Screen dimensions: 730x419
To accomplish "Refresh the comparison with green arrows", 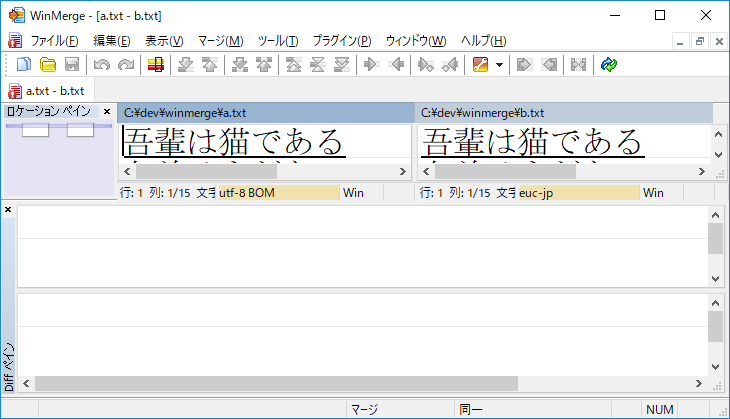I will tap(608, 64).
